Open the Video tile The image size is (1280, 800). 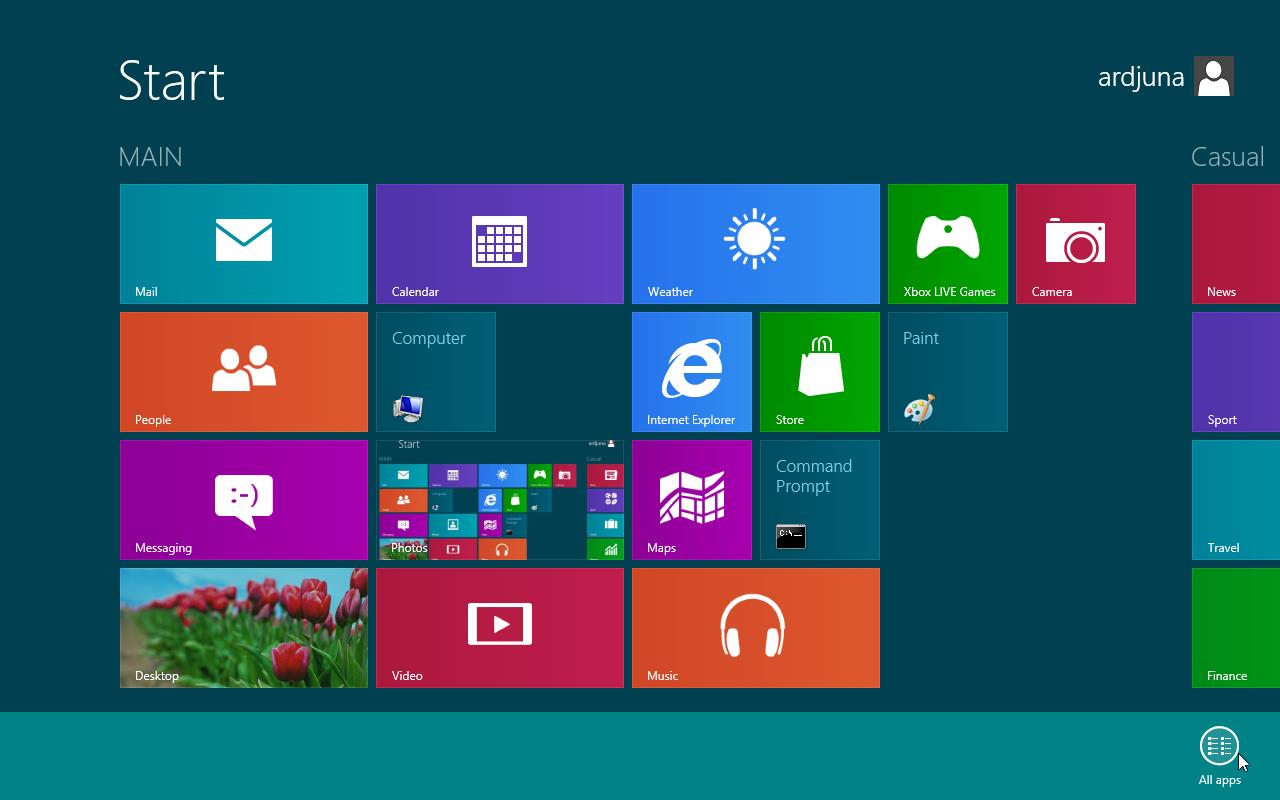(x=500, y=628)
